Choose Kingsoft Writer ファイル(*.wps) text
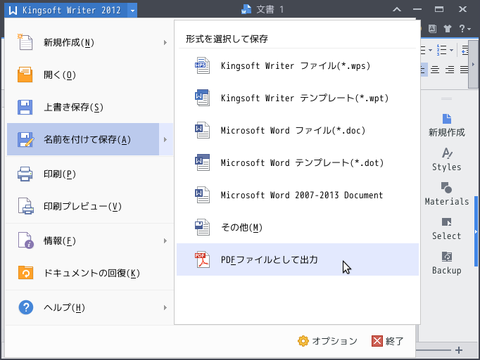This screenshot has width=480, height=360. point(295,65)
